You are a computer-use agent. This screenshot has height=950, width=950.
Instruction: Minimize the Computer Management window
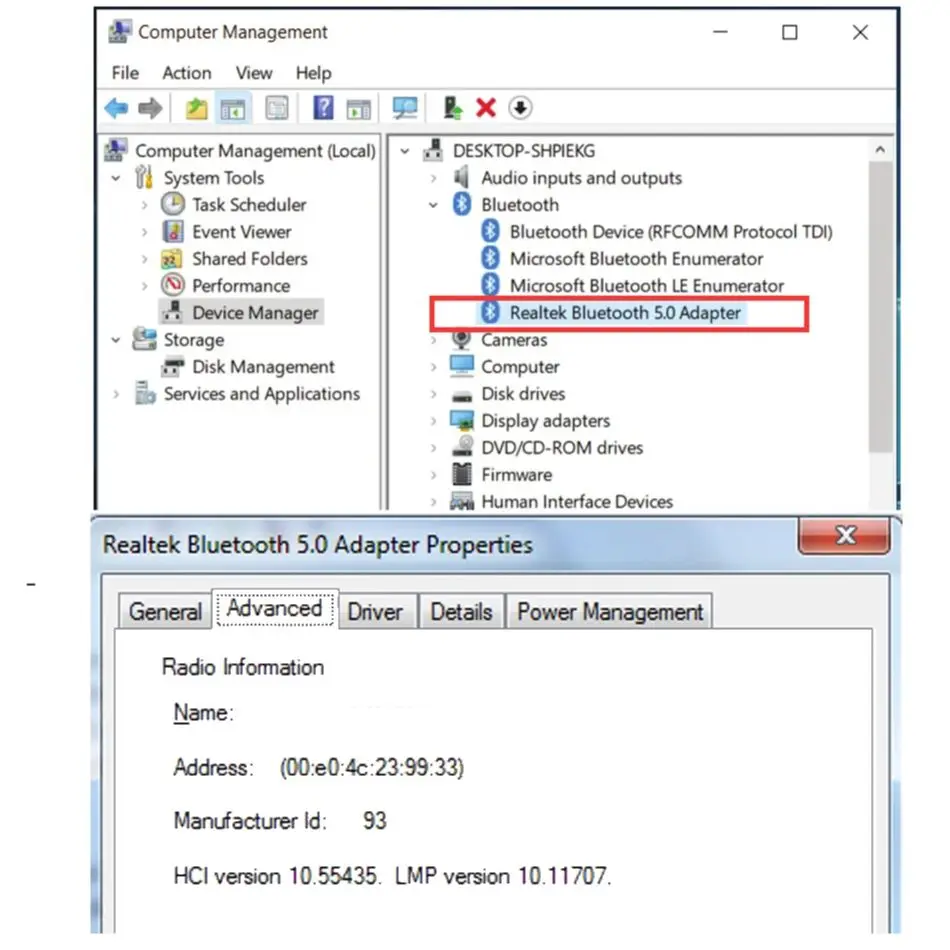[x=720, y=32]
